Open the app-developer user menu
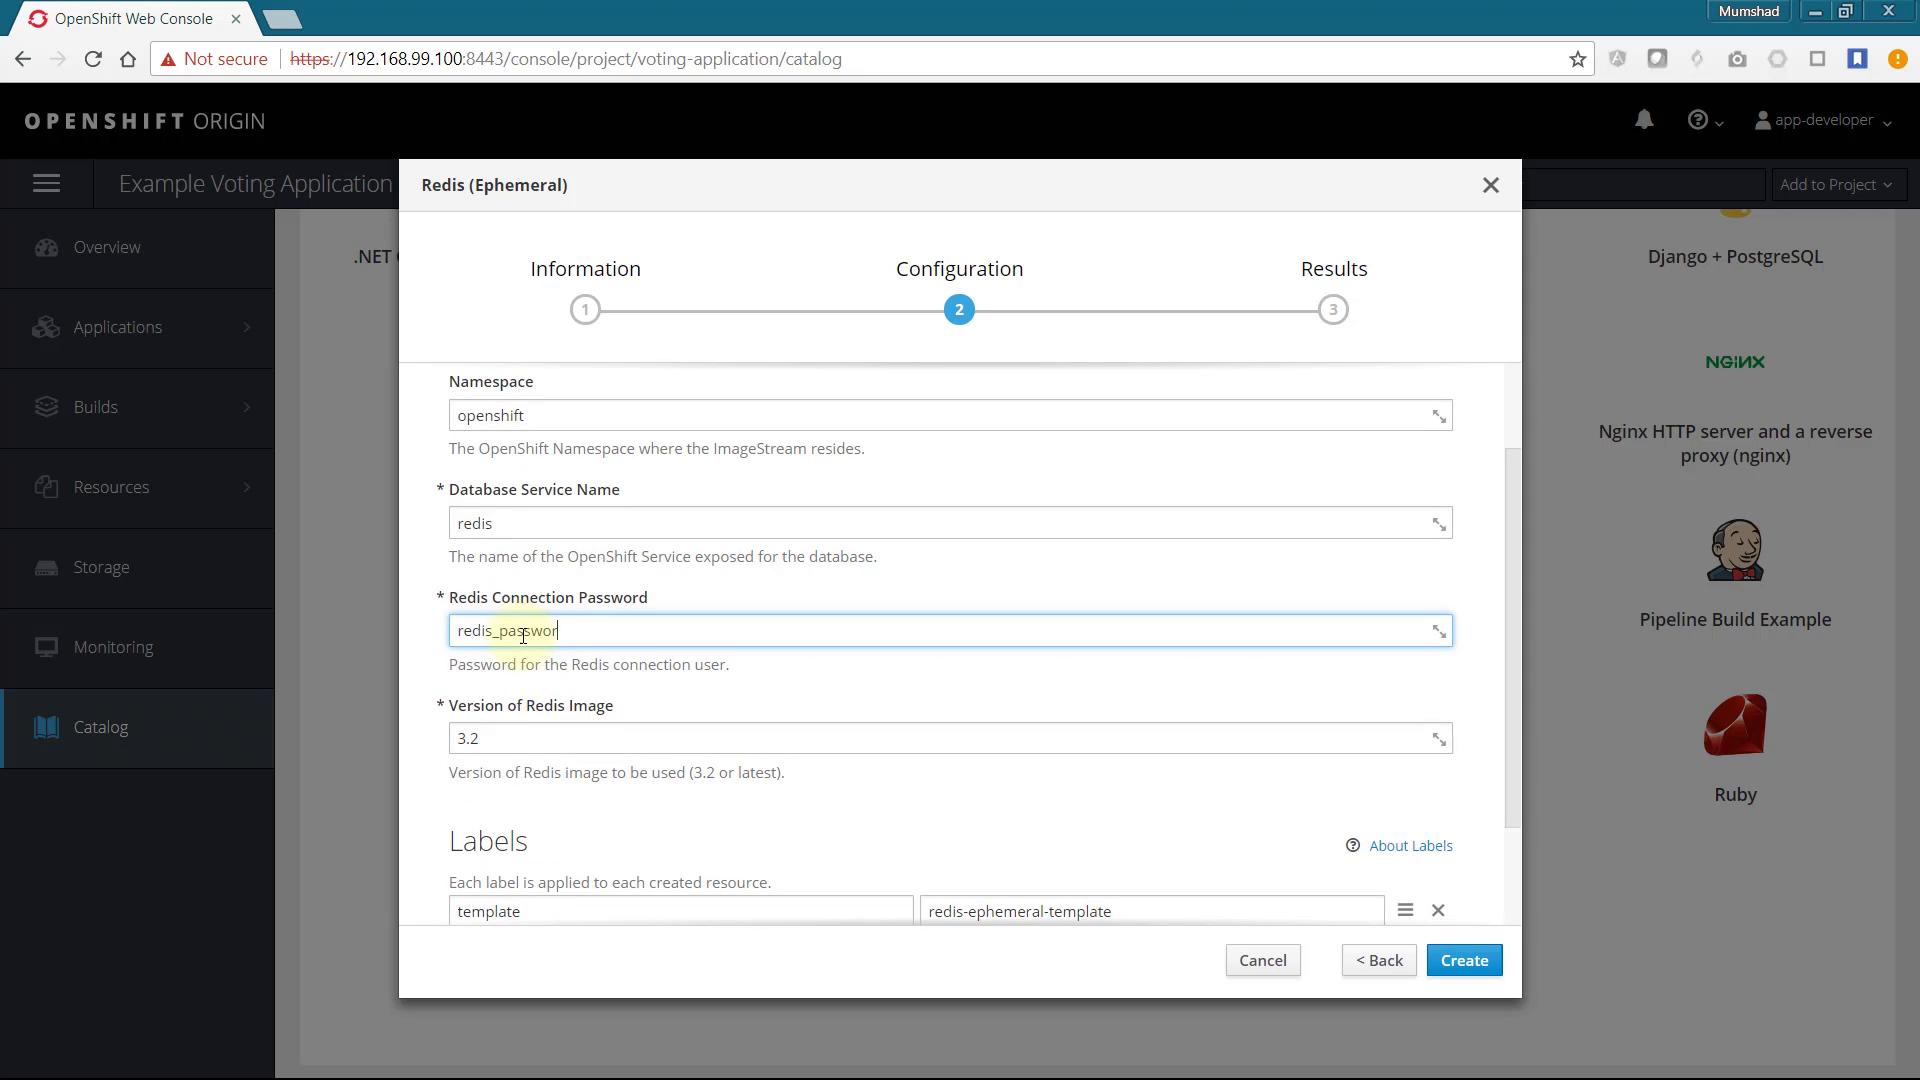Image resolution: width=1920 pixels, height=1080 pixels. pyautogui.click(x=1823, y=120)
